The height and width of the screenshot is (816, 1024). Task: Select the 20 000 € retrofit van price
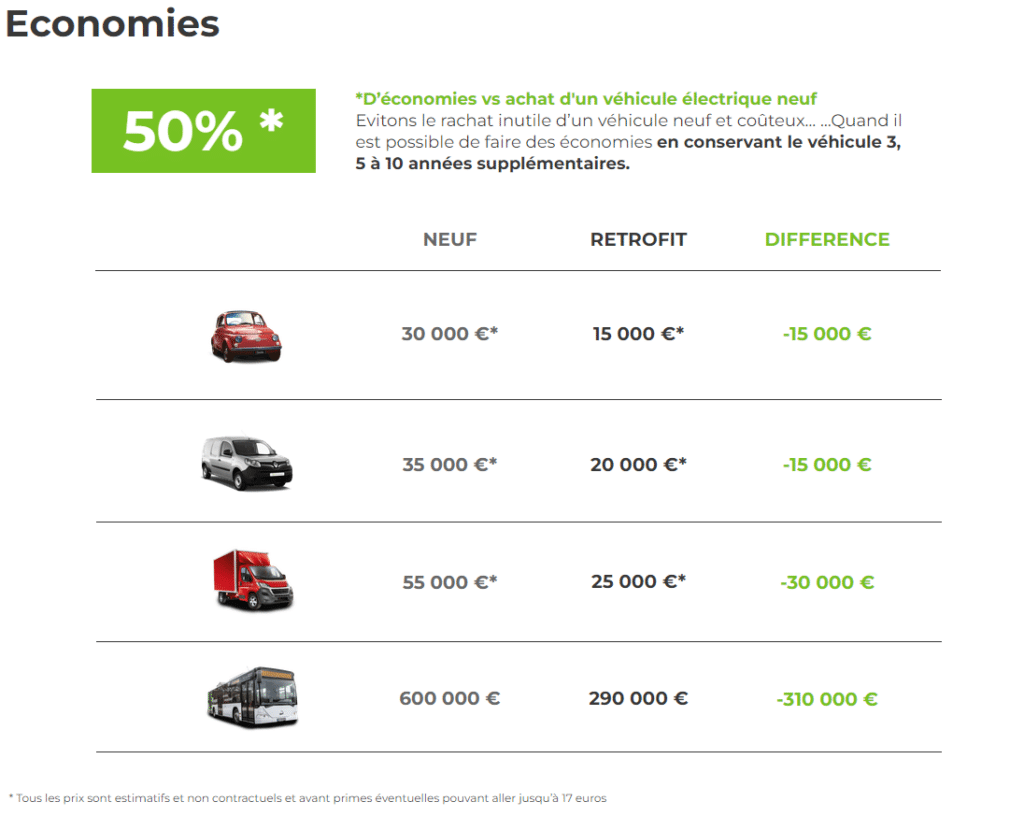click(x=638, y=464)
